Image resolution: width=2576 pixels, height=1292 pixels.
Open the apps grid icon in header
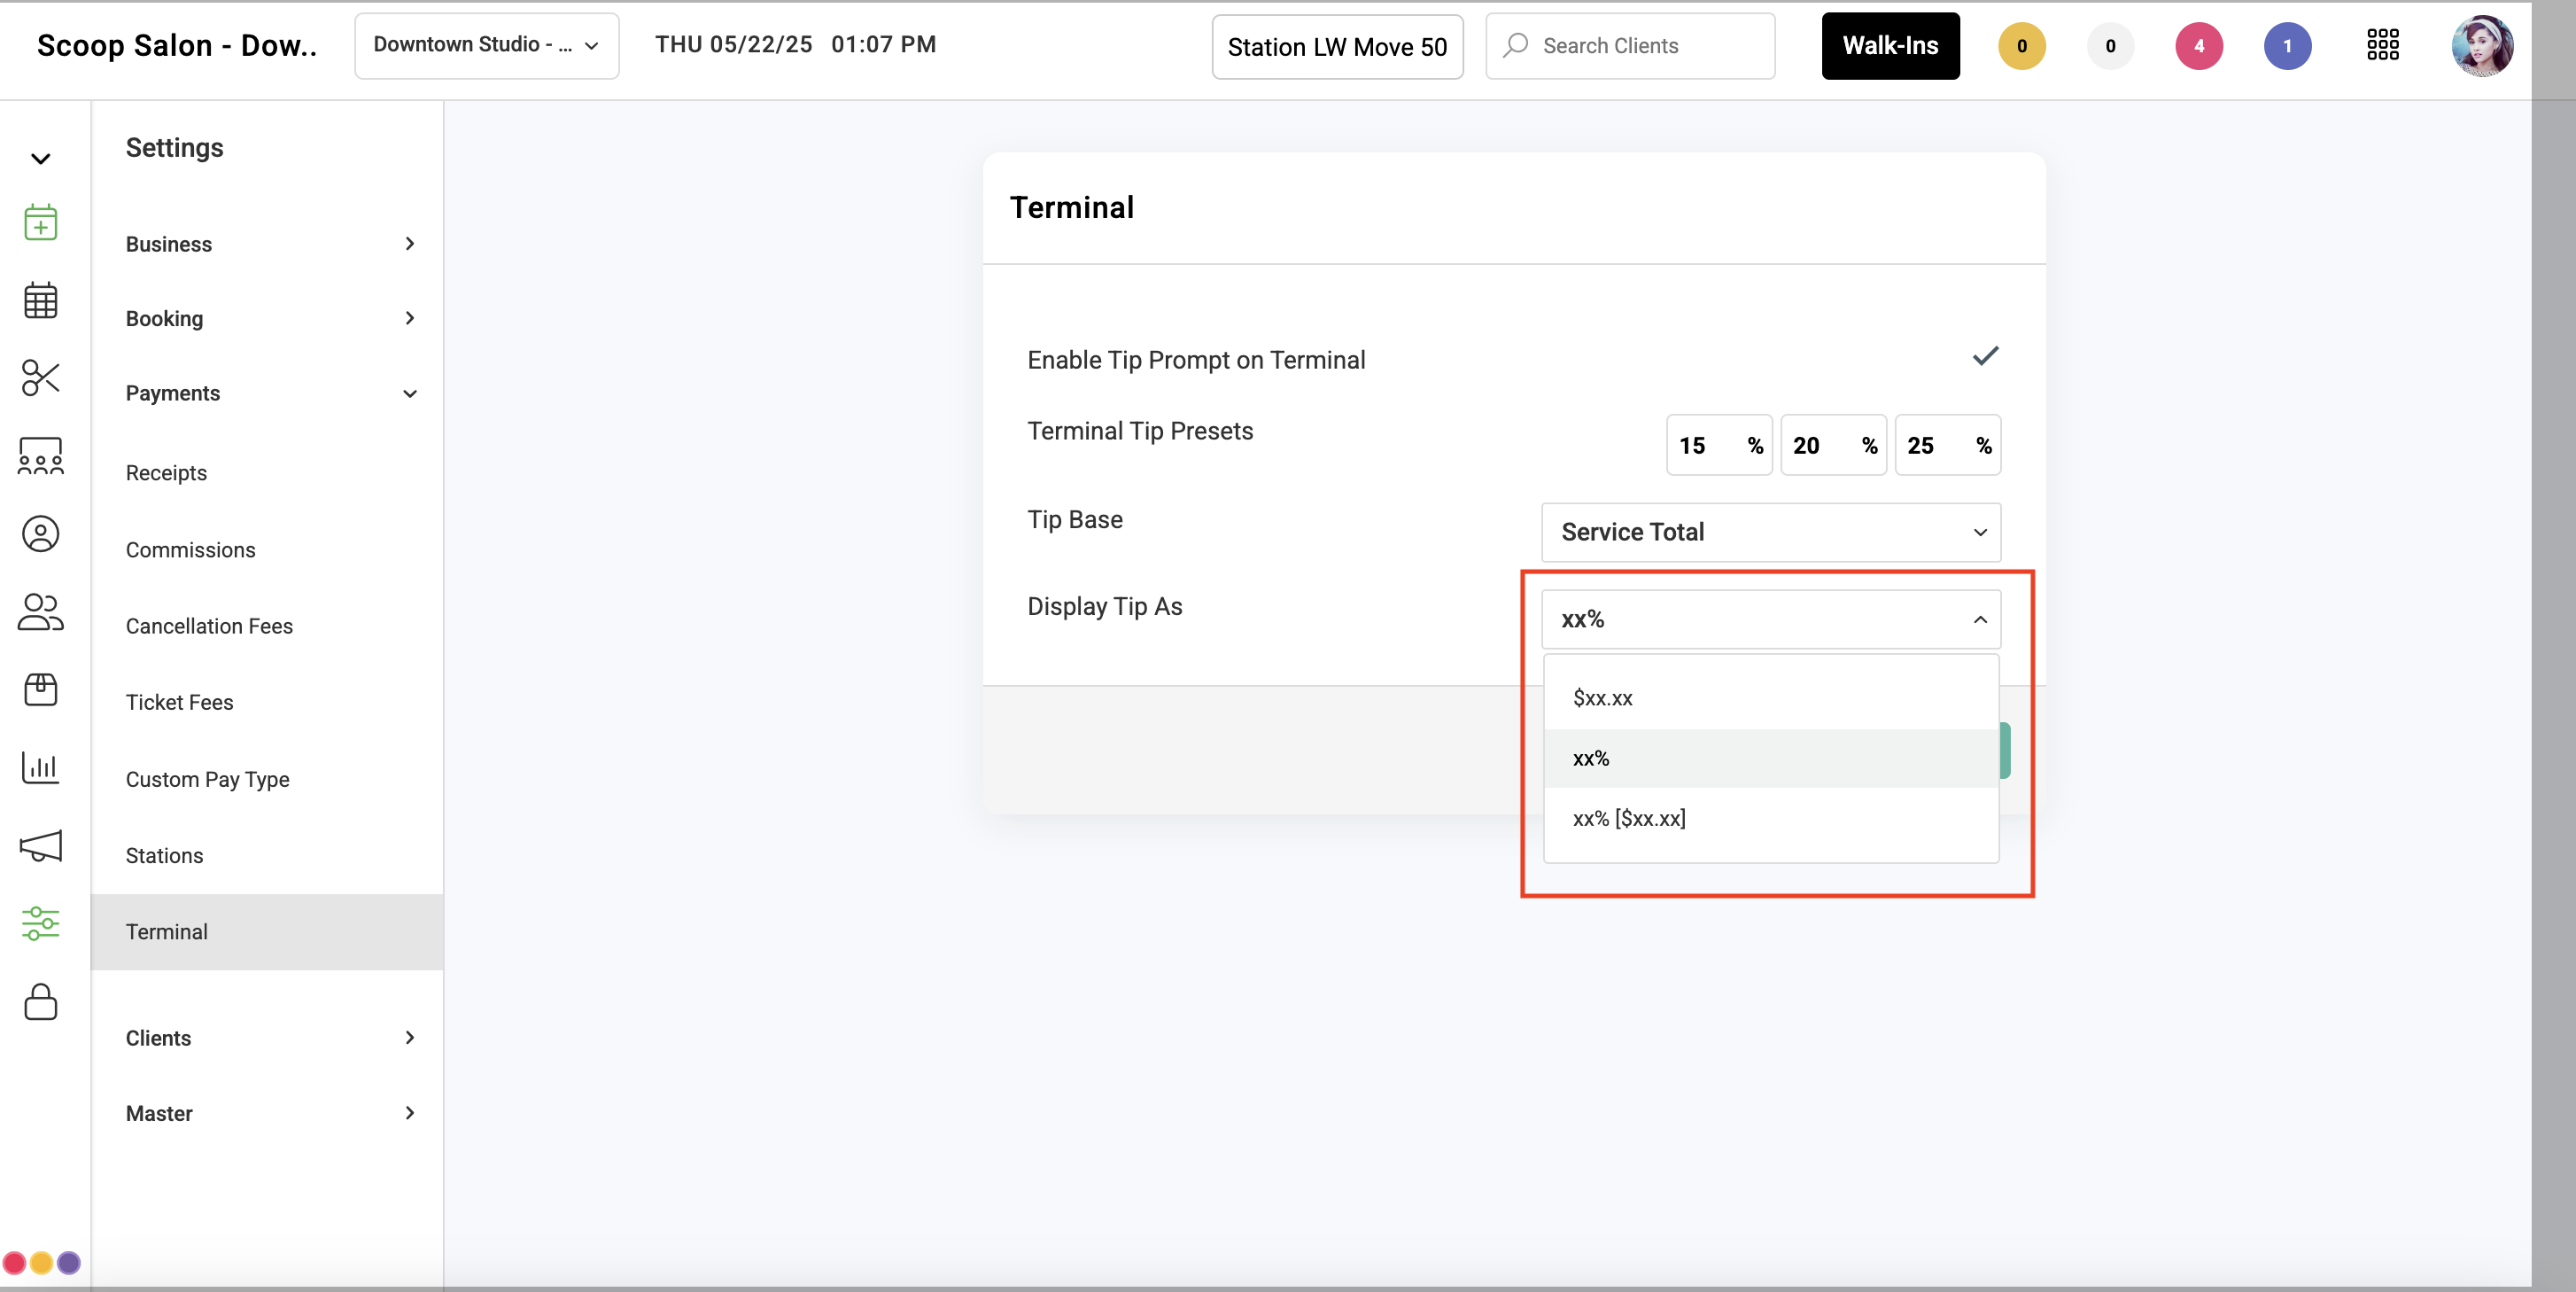2382,45
